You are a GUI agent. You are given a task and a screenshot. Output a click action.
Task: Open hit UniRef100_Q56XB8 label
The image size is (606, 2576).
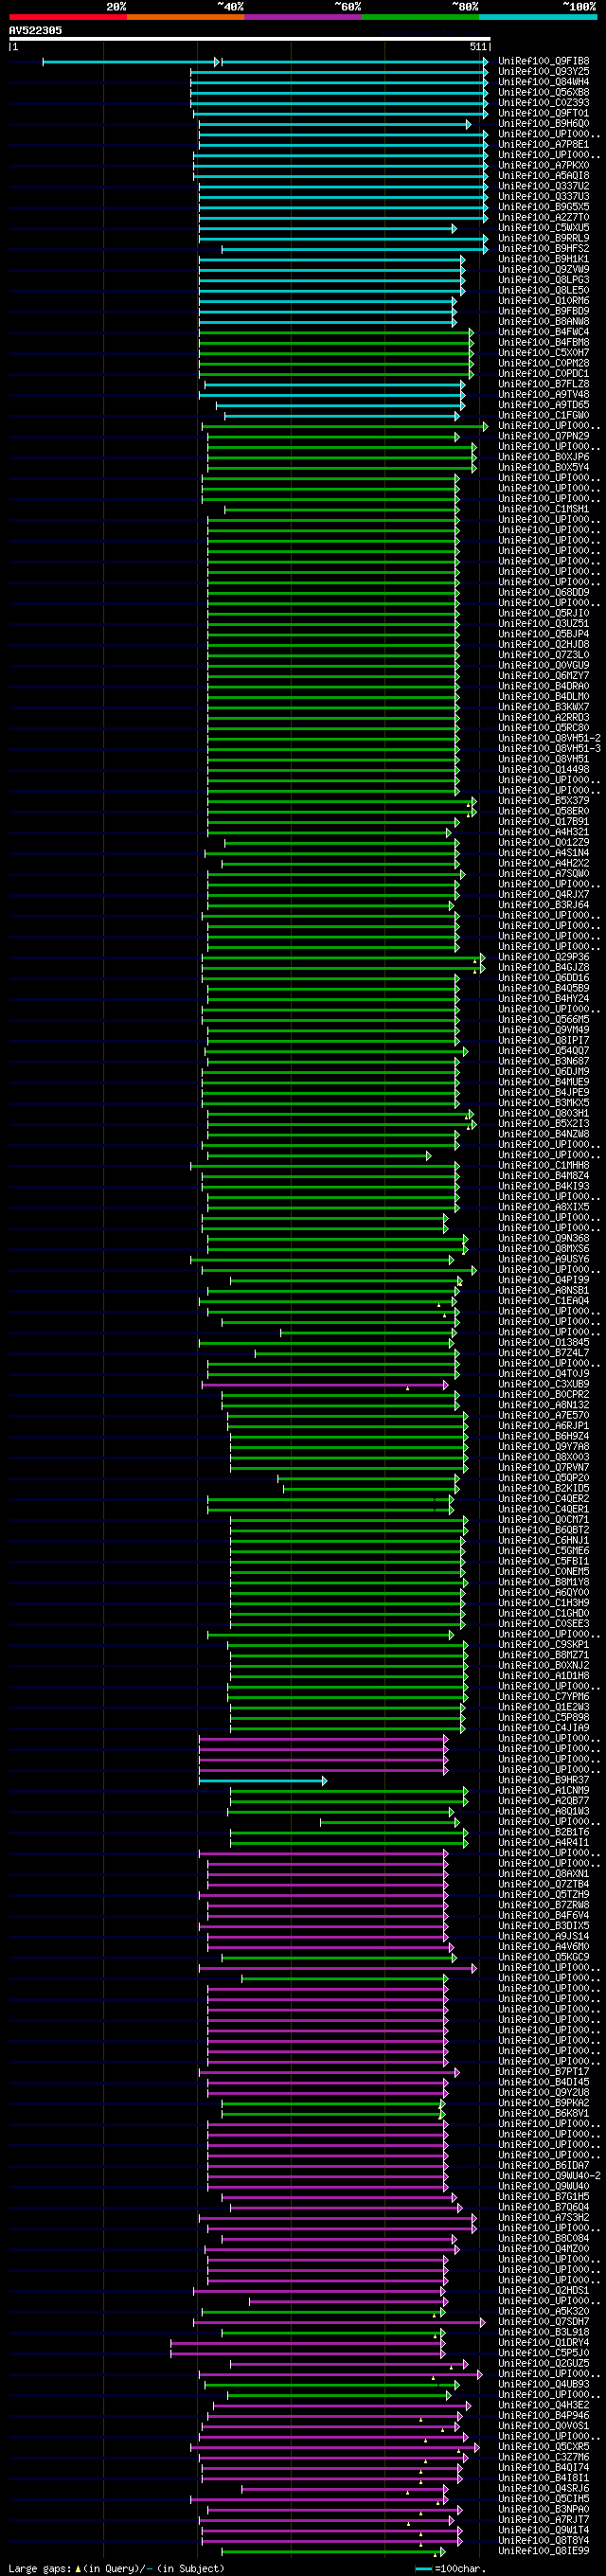[544, 92]
